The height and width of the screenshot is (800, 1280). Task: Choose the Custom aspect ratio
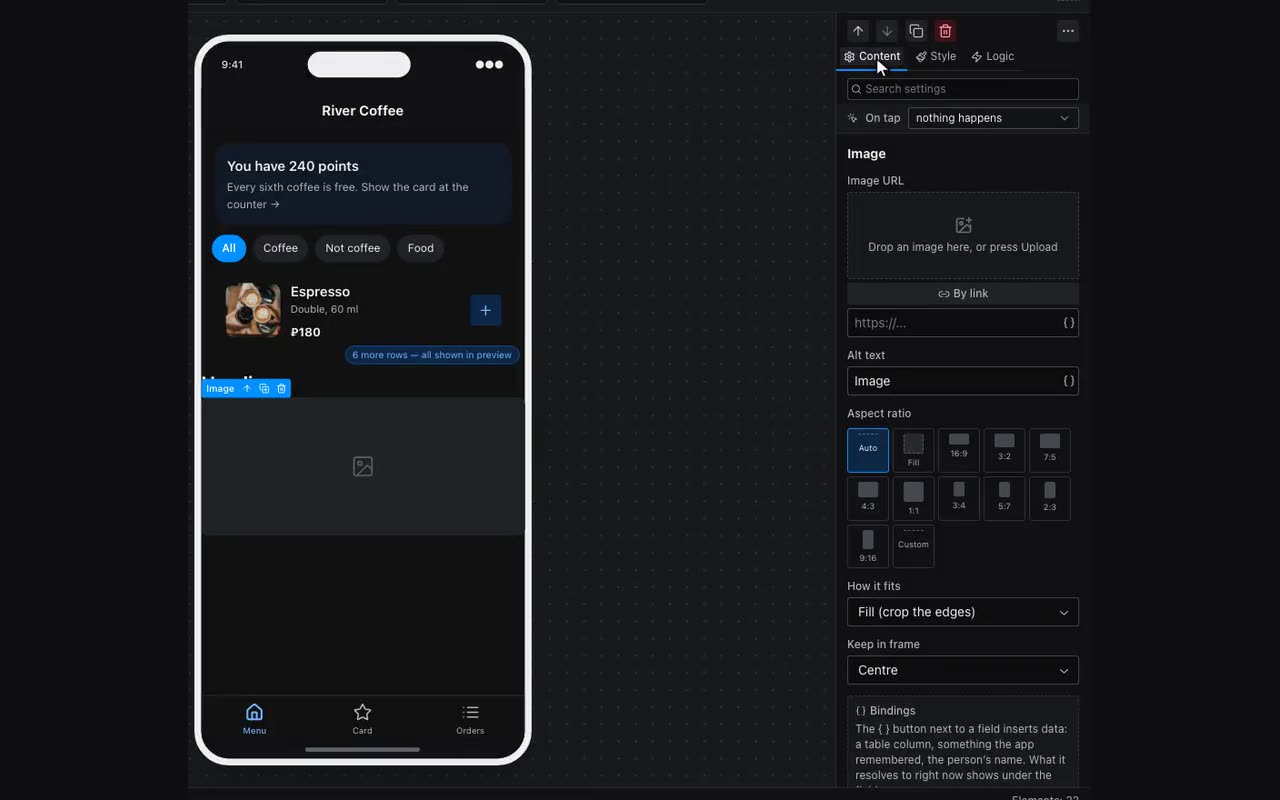(913, 546)
